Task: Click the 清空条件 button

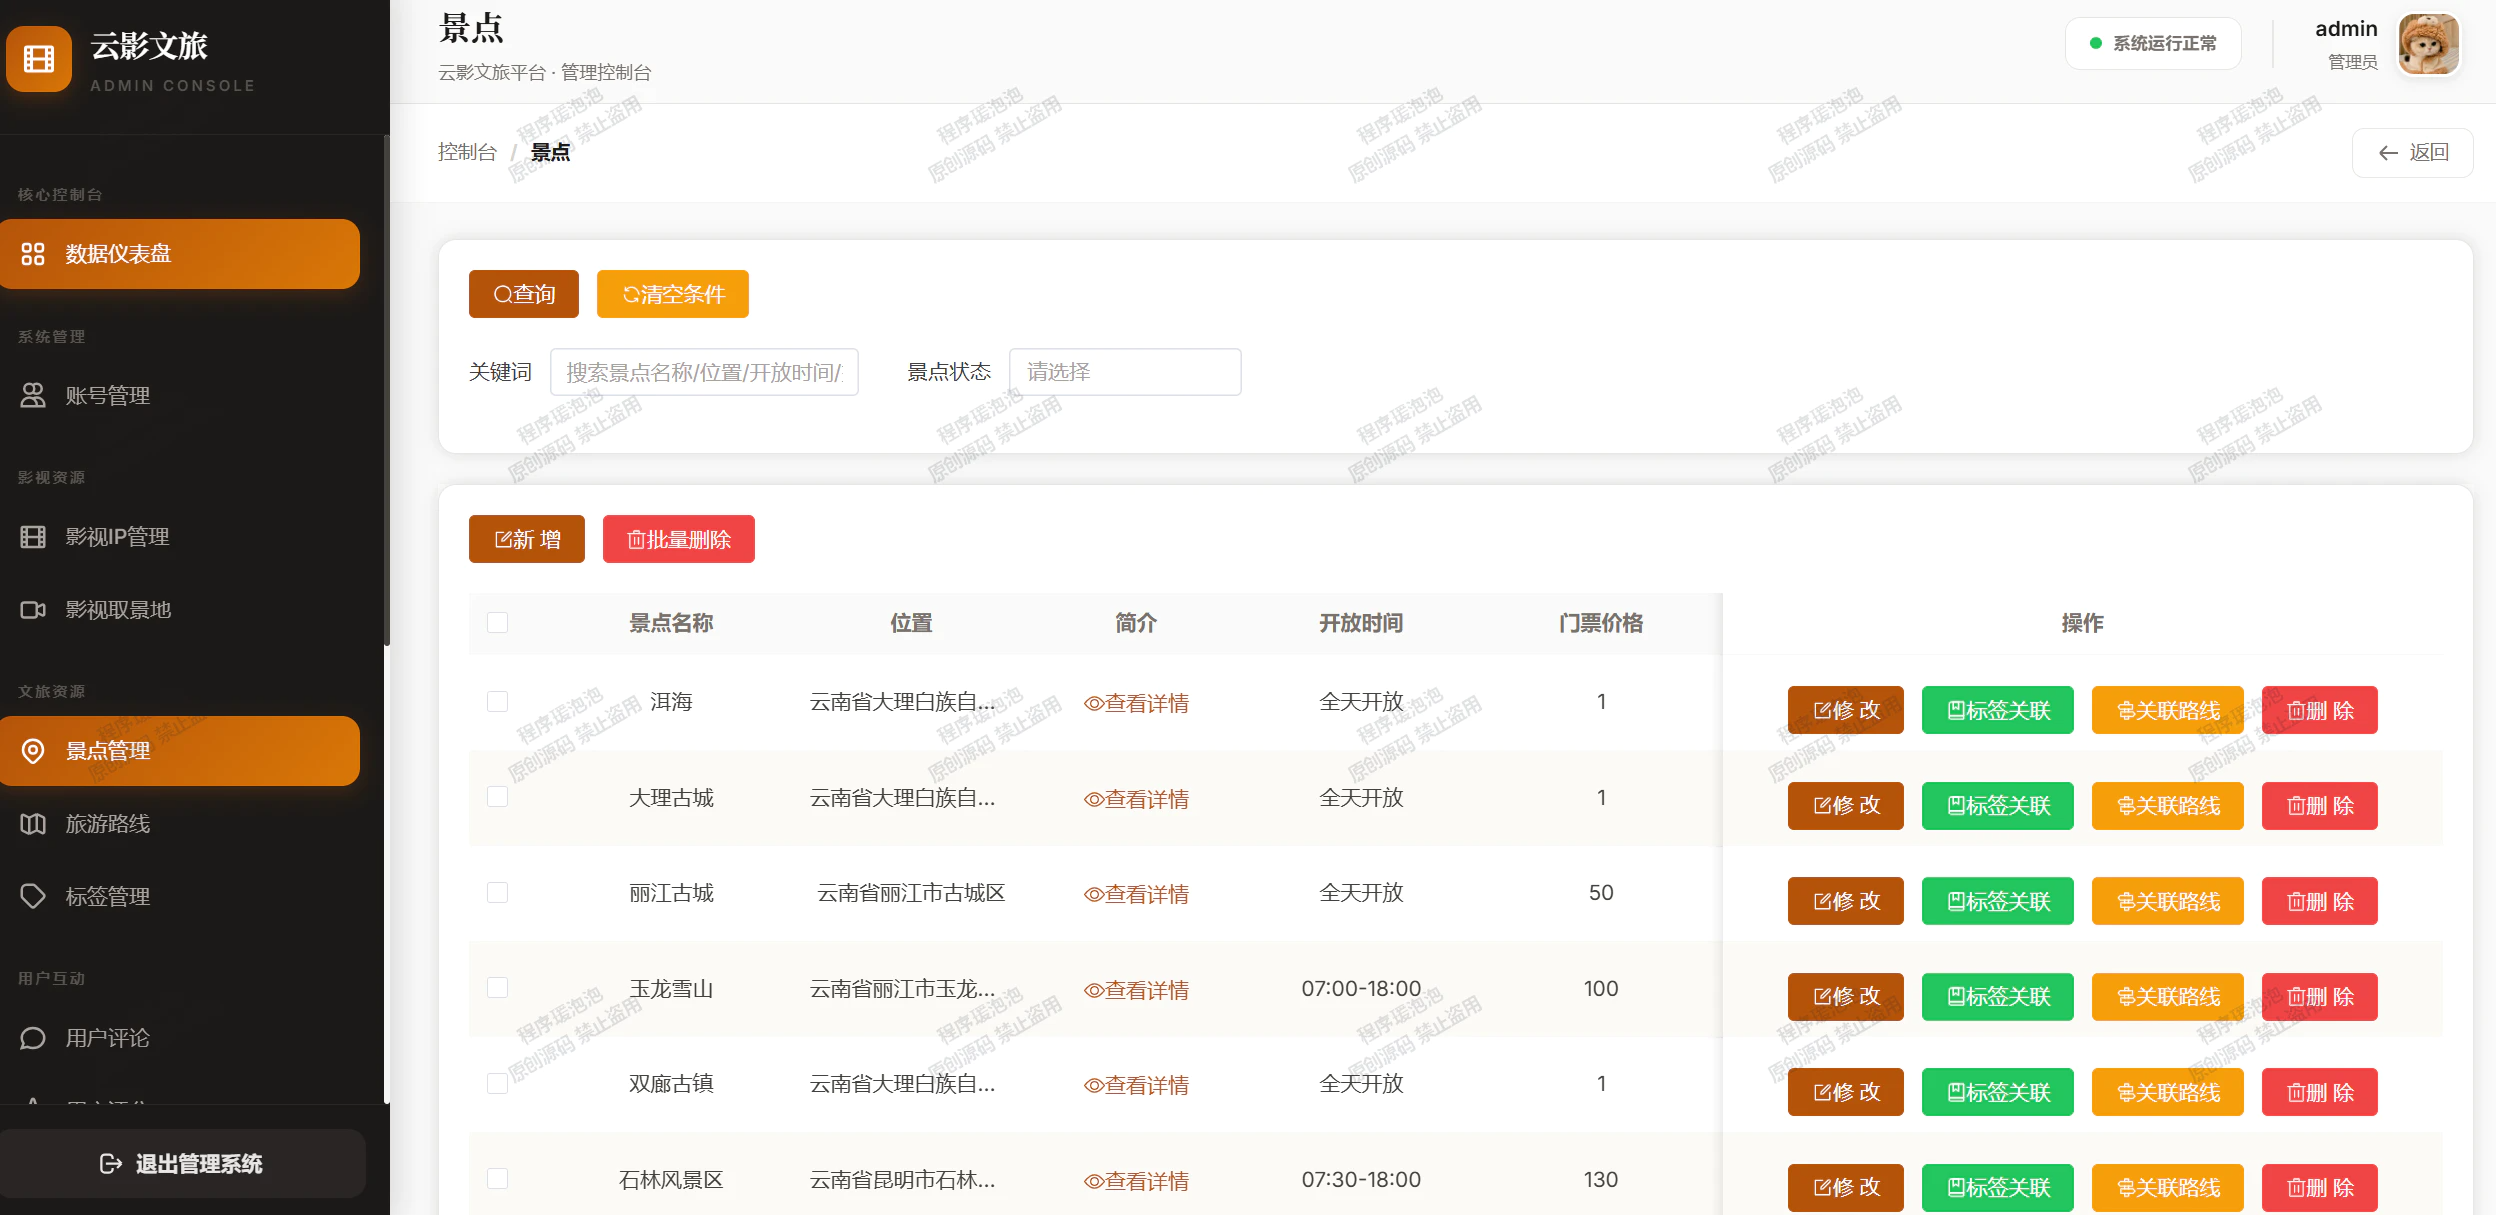Action: pyautogui.click(x=673, y=294)
